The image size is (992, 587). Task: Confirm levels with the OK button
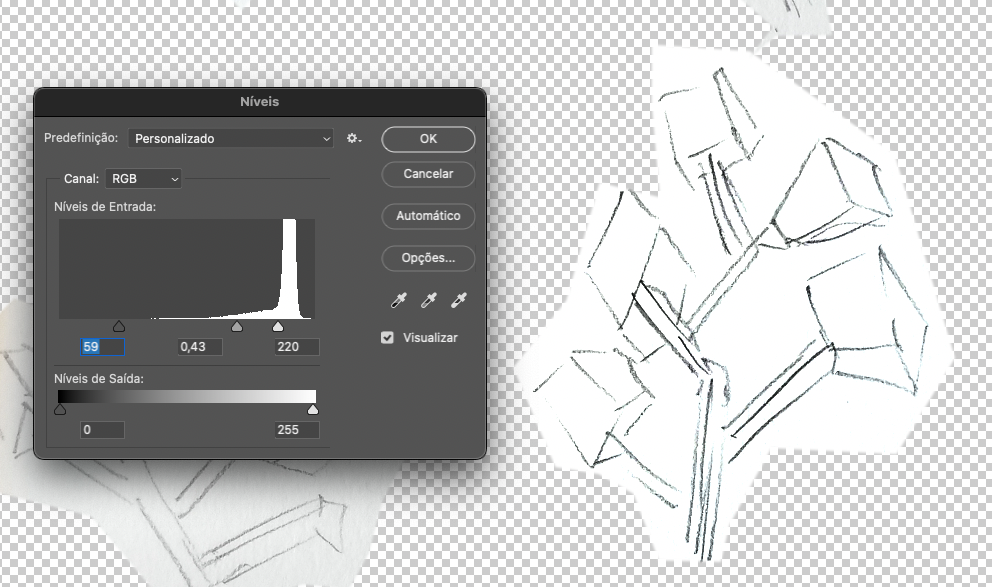(428, 139)
